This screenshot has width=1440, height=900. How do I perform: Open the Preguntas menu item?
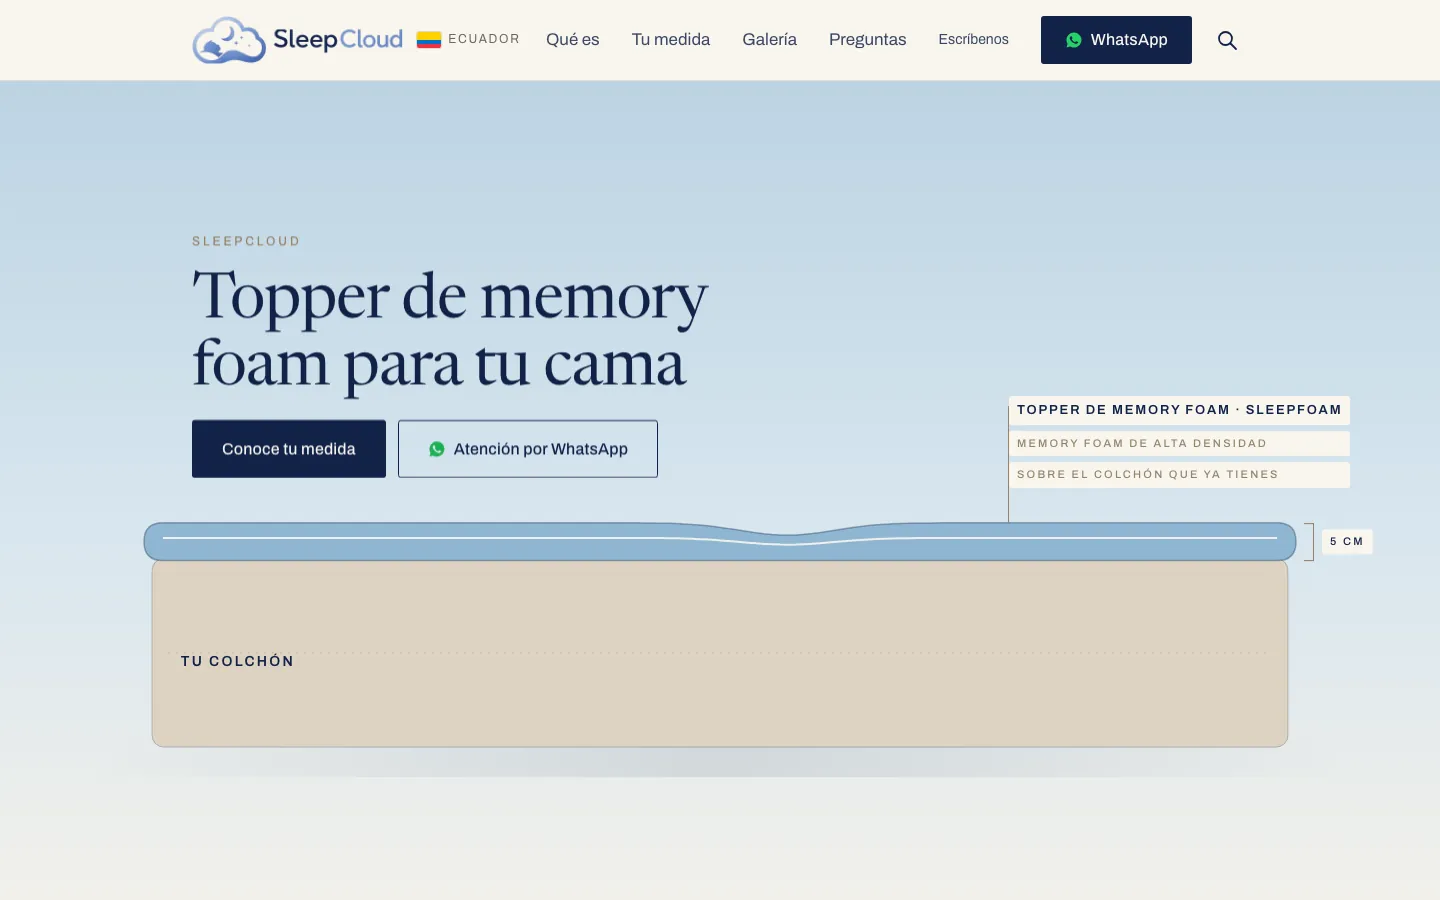868,40
